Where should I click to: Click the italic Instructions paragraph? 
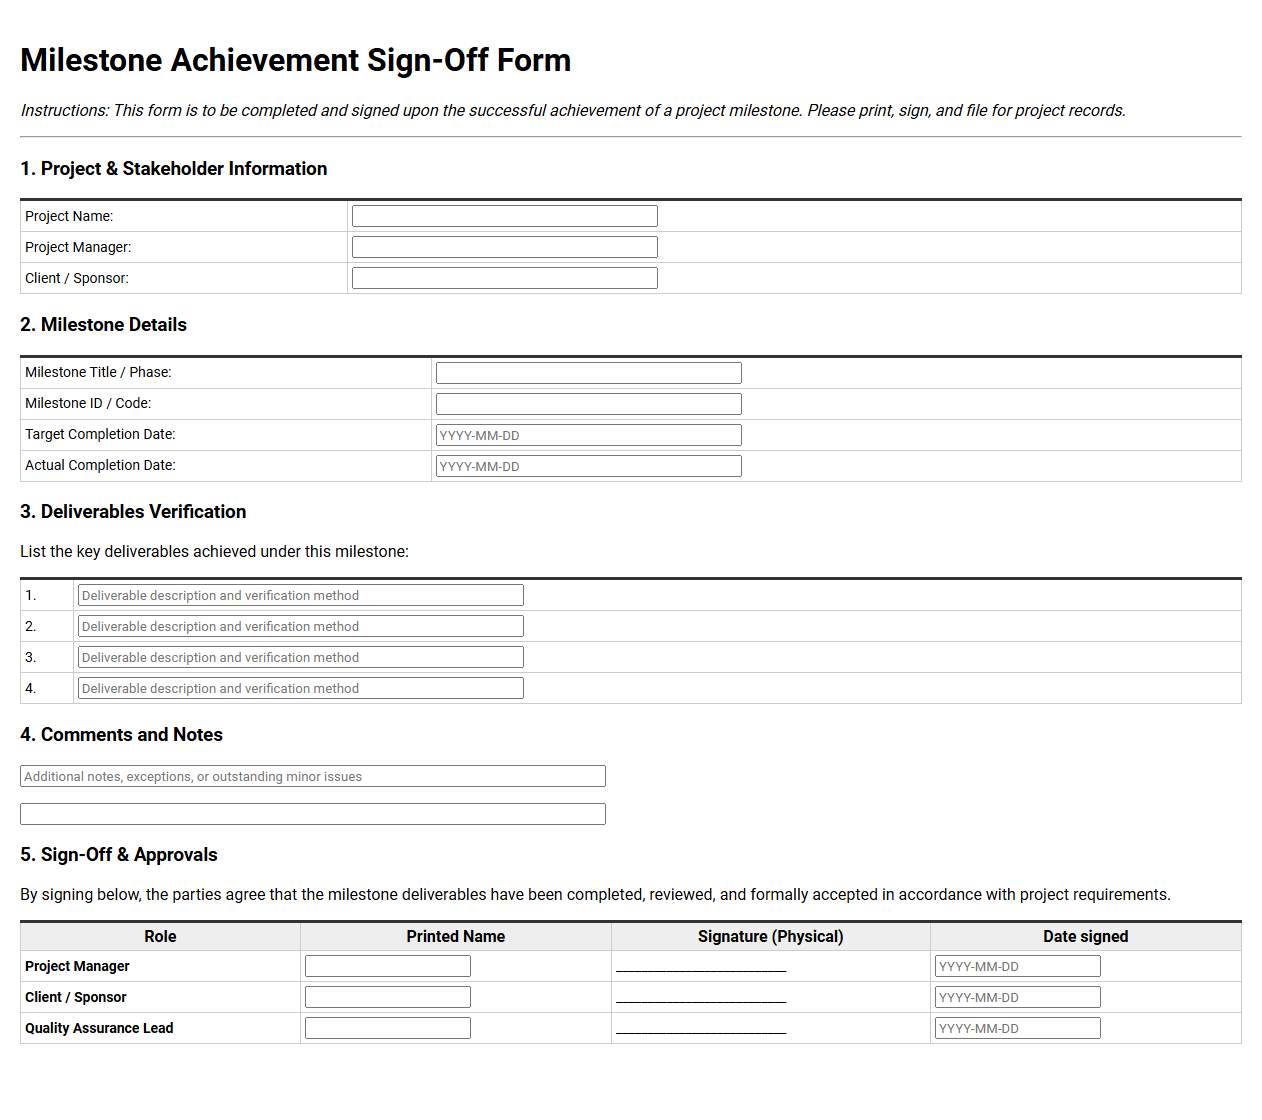click(573, 110)
